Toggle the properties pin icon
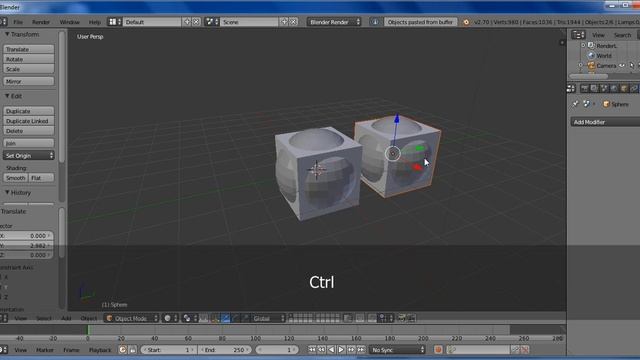The height and width of the screenshot is (360, 640). [x=576, y=104]
